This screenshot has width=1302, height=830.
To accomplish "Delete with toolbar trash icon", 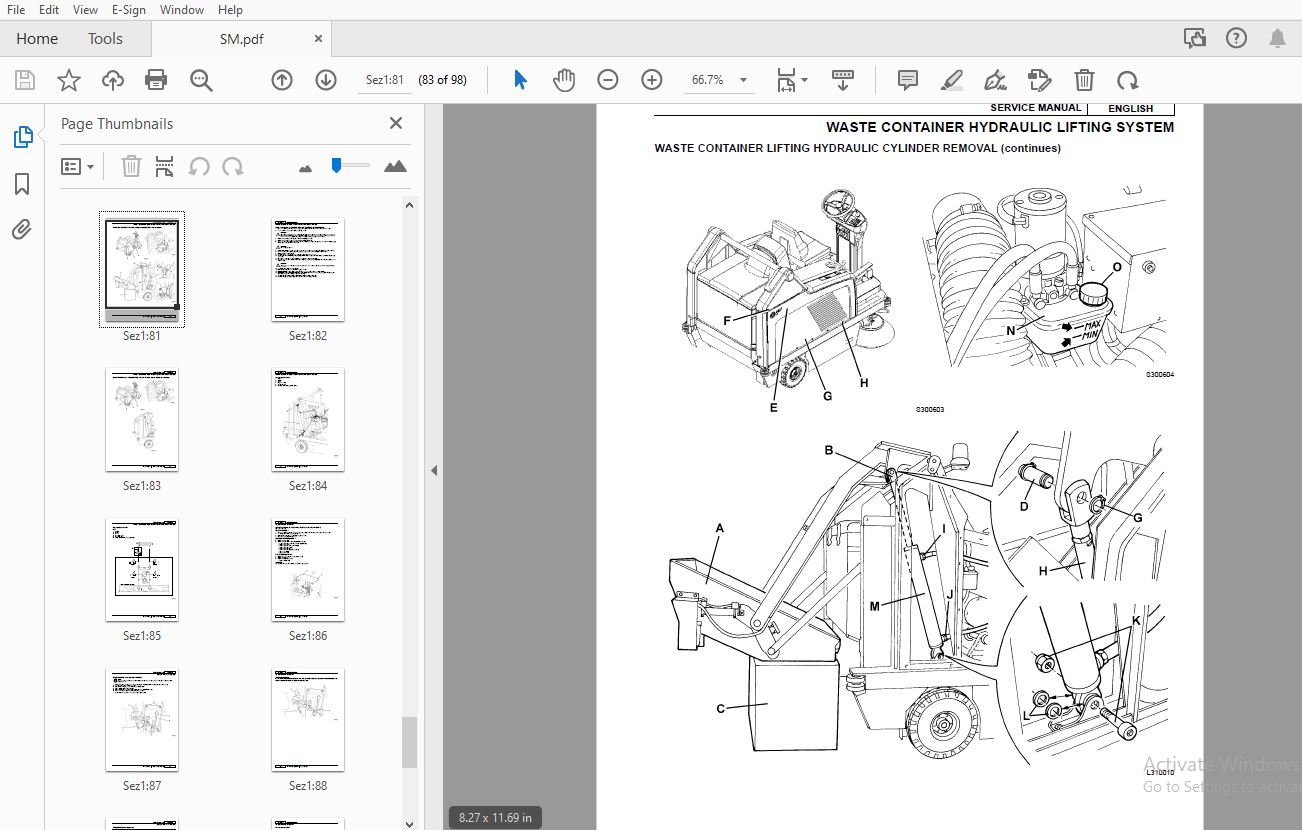I will [1084, 80].
